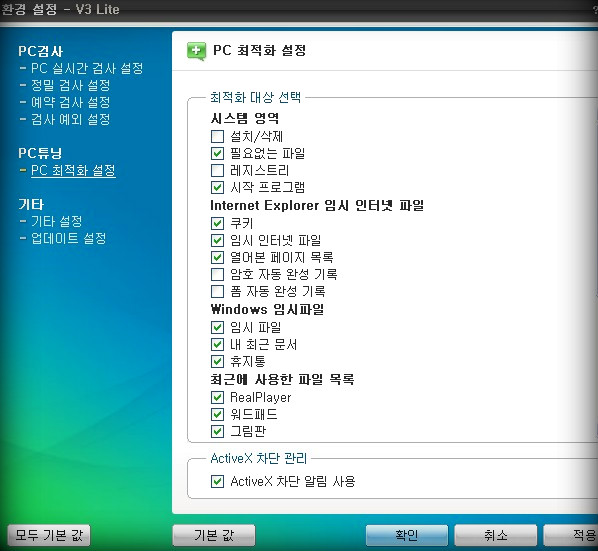Disable ActiveX 차단 알림 사용 checkbox

point(217,481)
